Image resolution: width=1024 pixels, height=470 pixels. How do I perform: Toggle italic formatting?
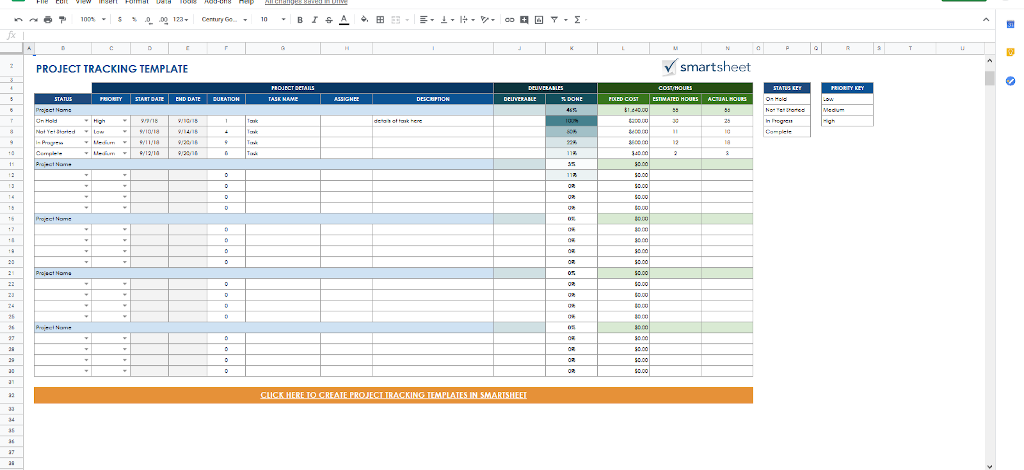coord(314,20)
